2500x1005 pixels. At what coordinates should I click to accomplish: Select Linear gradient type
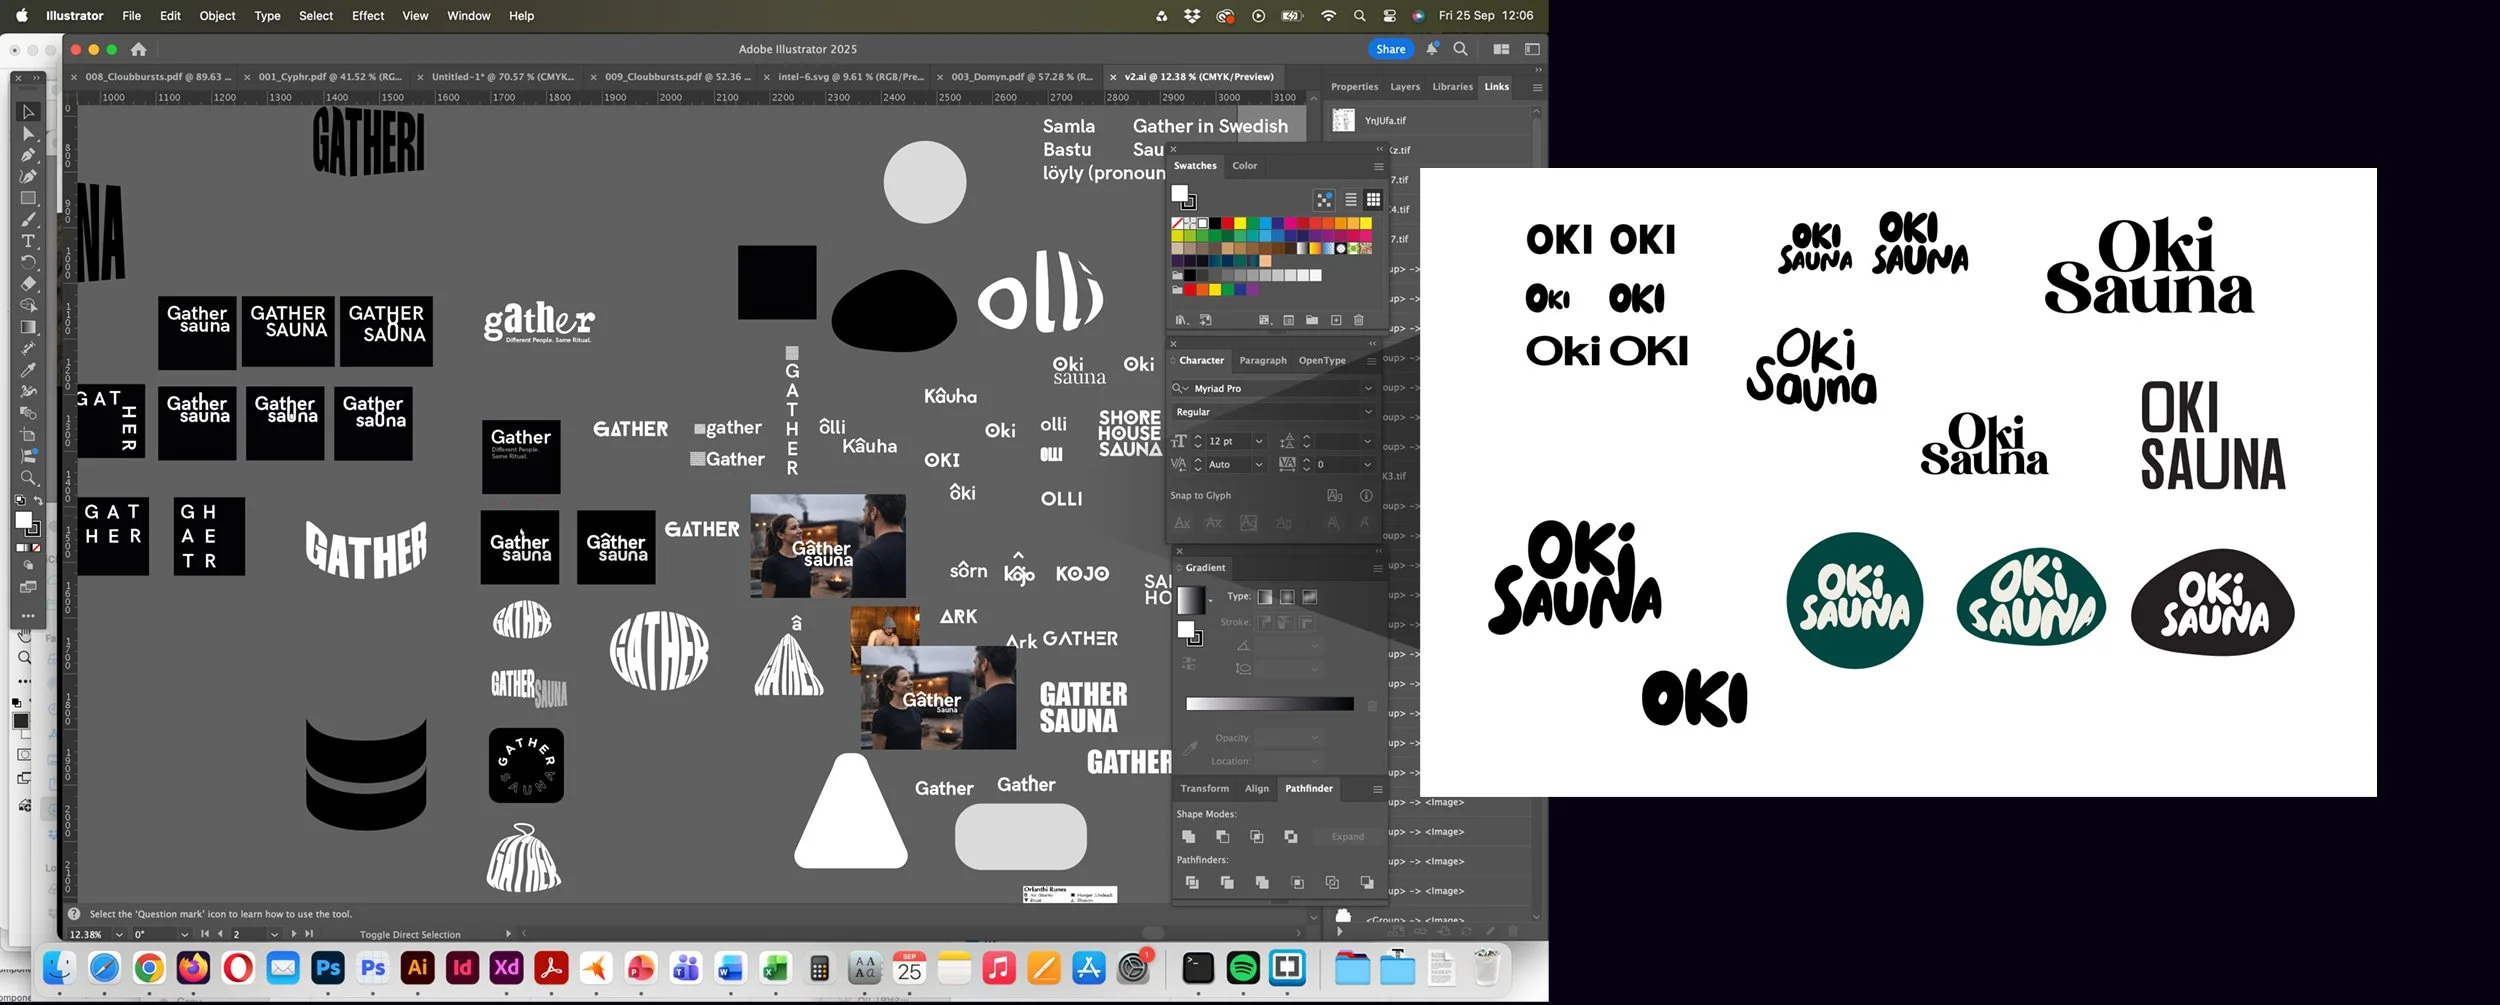point(1265,597)
